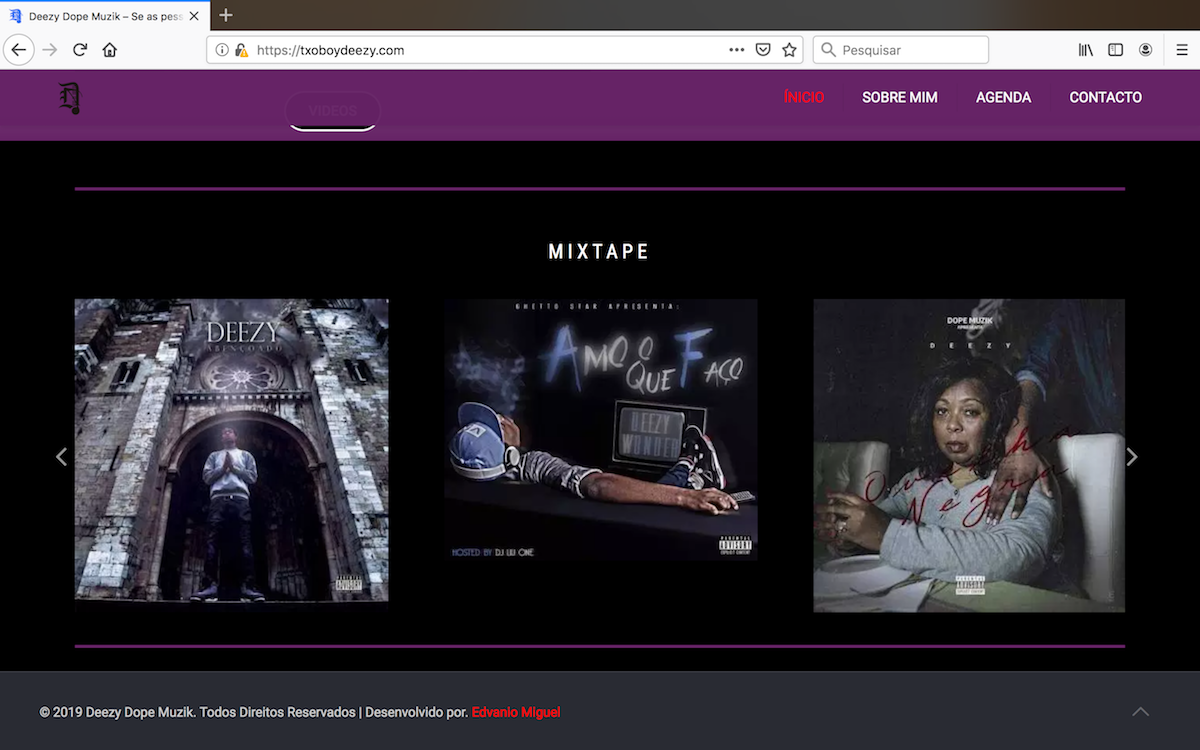This screenshot has width=1200, height=750.
Task: Show next mixtape with right carousel arrow
Action: tap(1132, 456)
